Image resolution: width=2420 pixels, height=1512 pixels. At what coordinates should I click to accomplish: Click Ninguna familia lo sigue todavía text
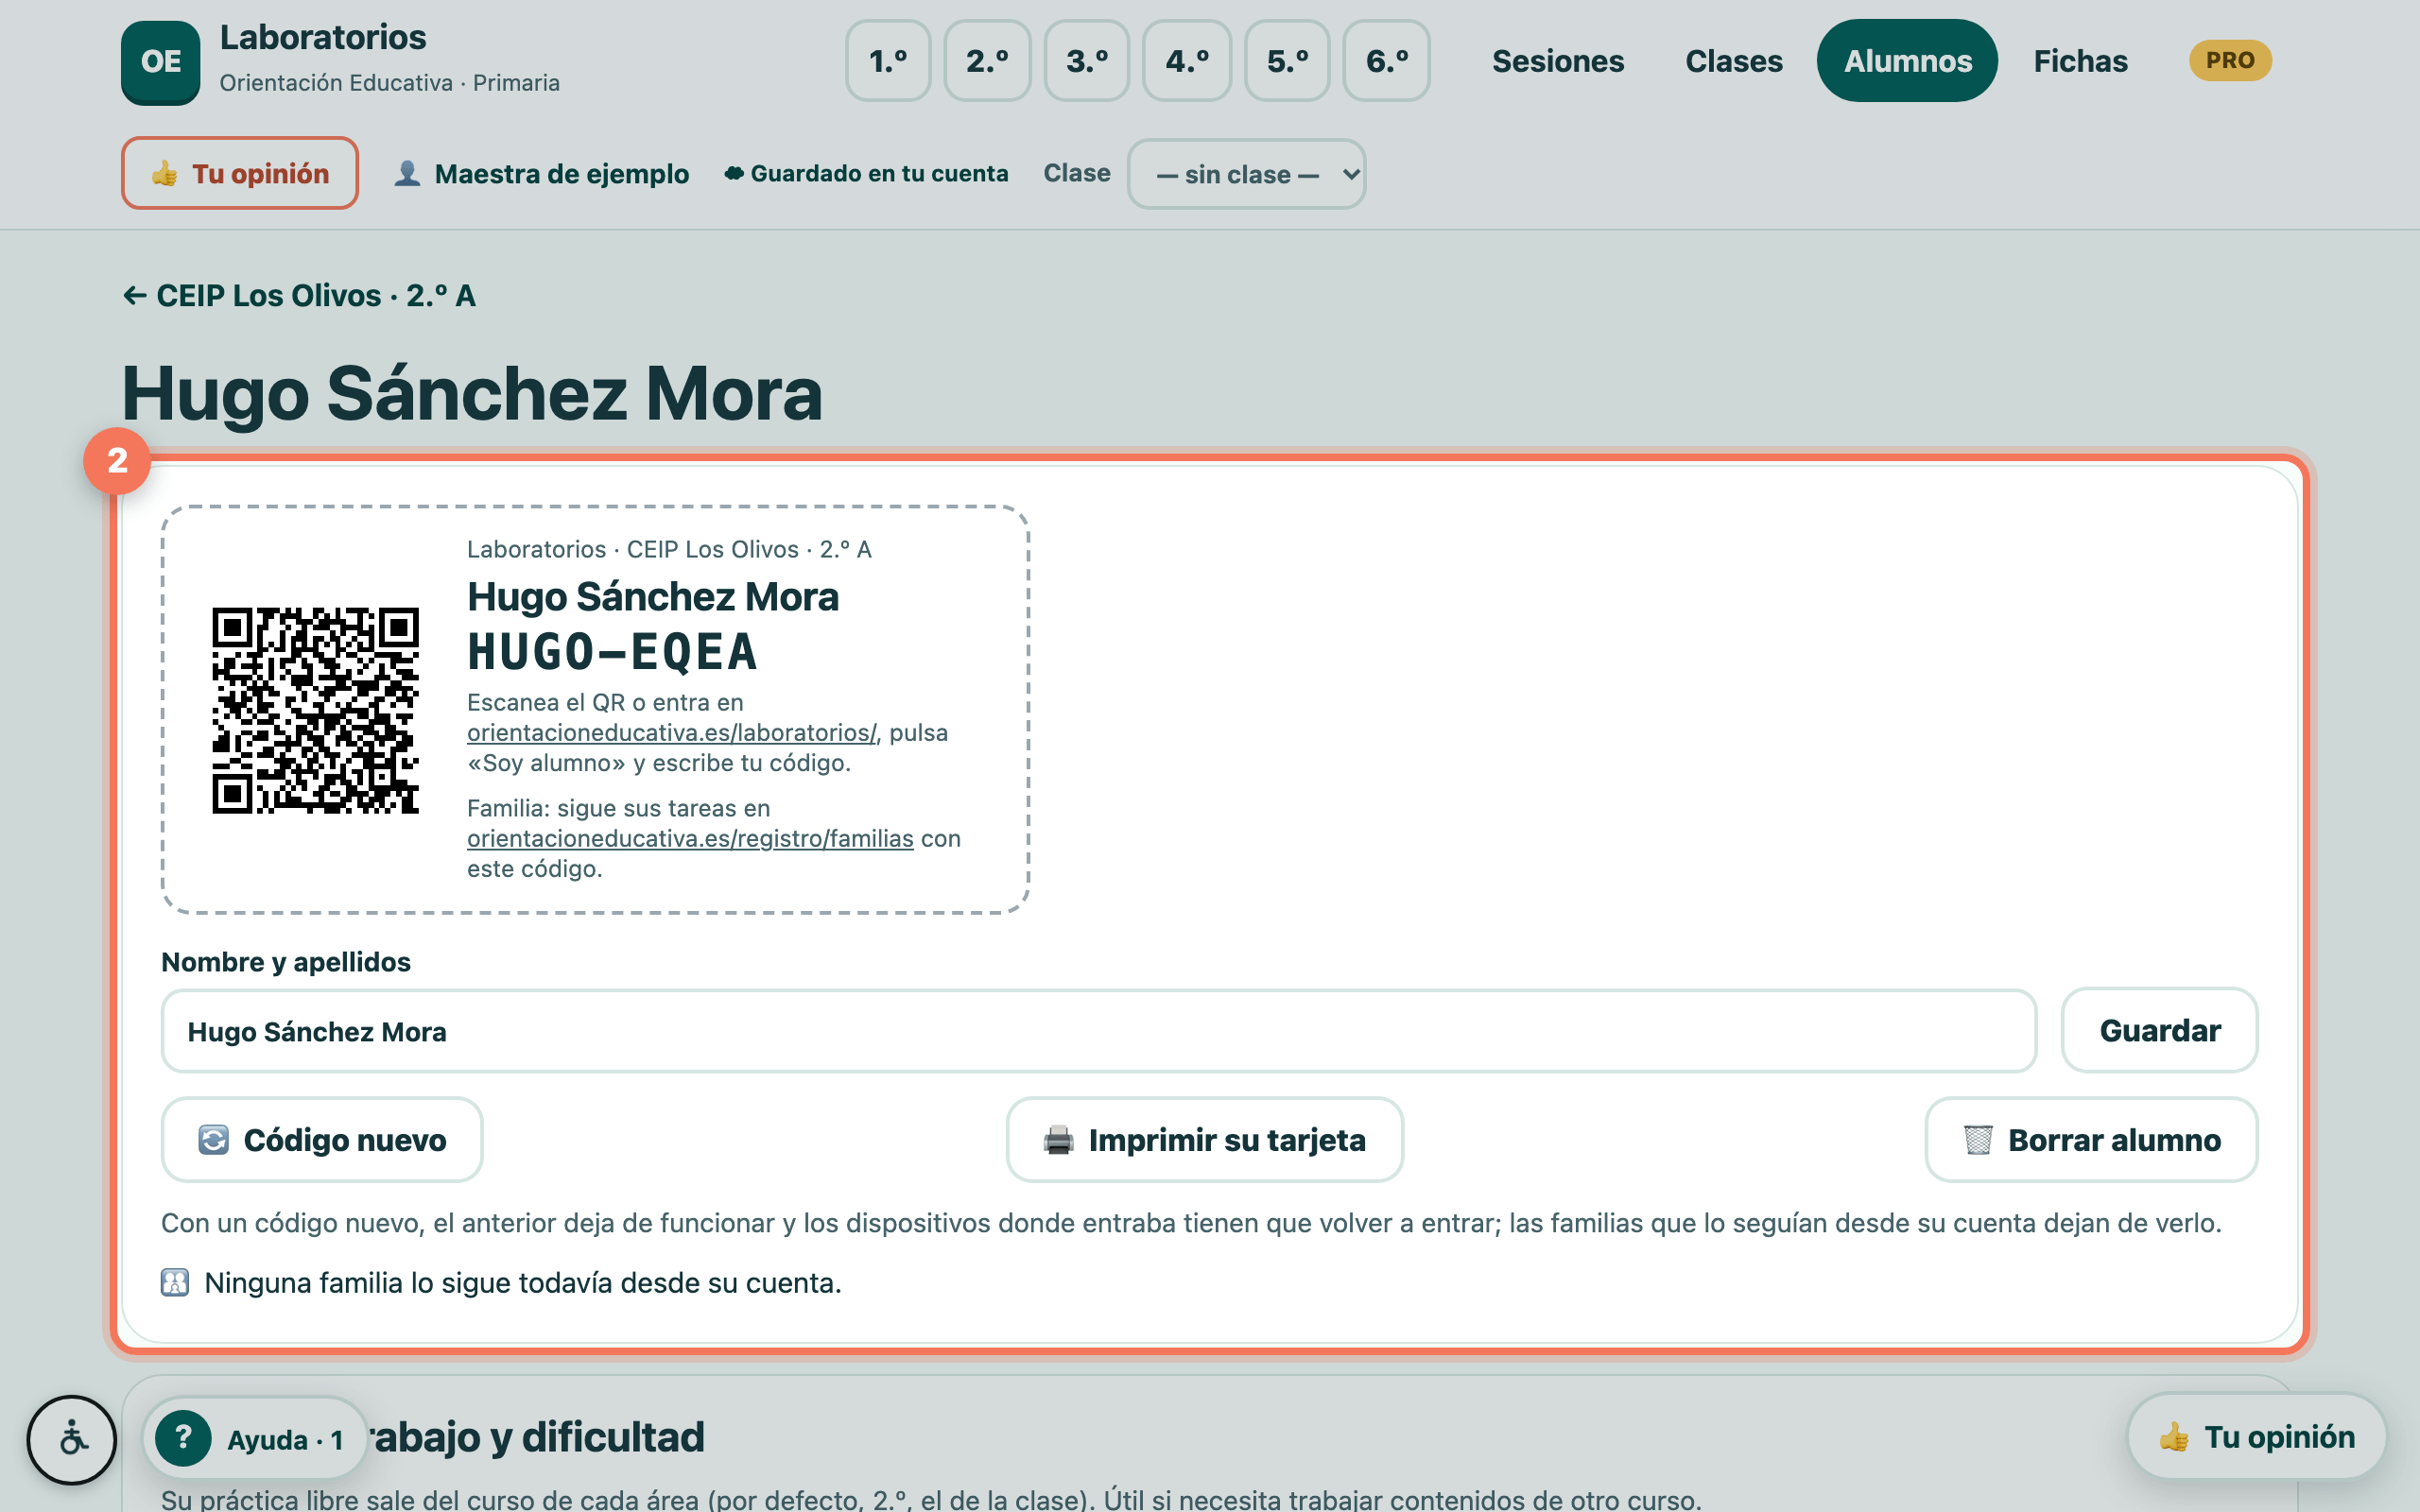522,1283
